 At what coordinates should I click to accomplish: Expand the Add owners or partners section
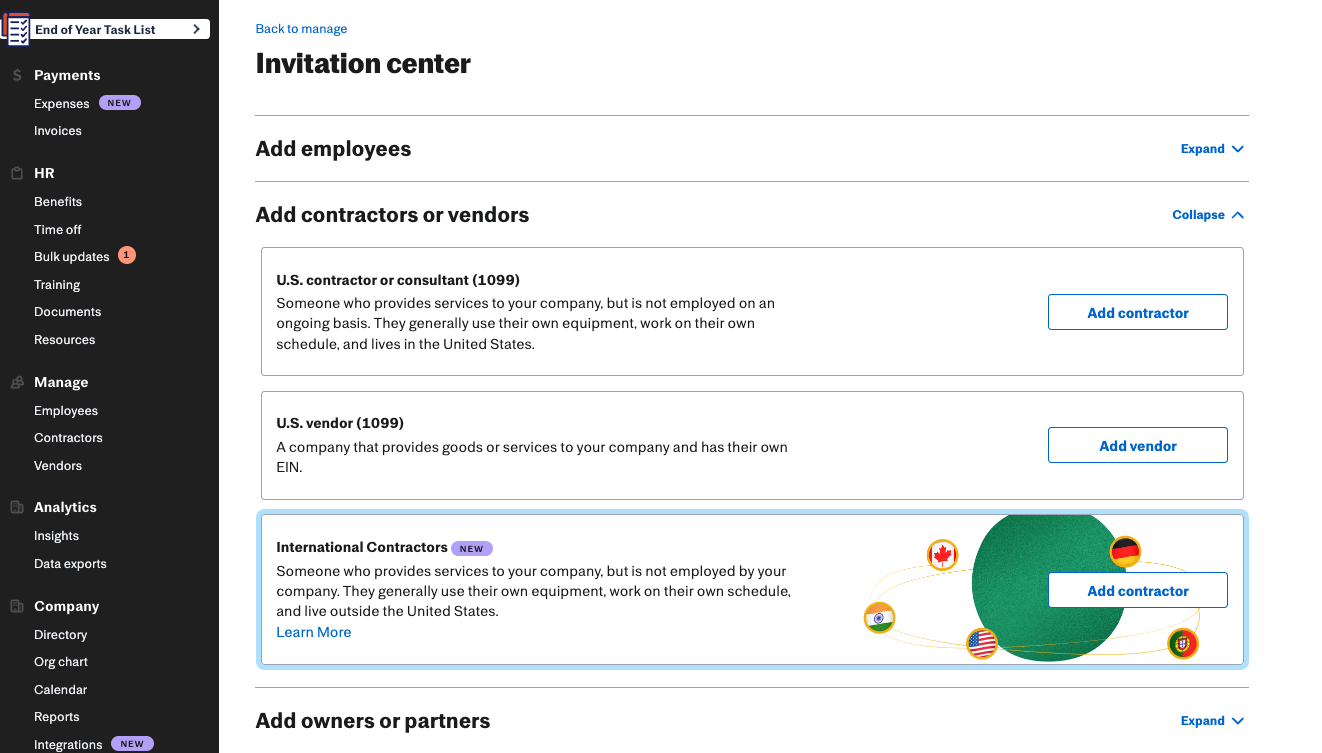tap(1212, 721)
